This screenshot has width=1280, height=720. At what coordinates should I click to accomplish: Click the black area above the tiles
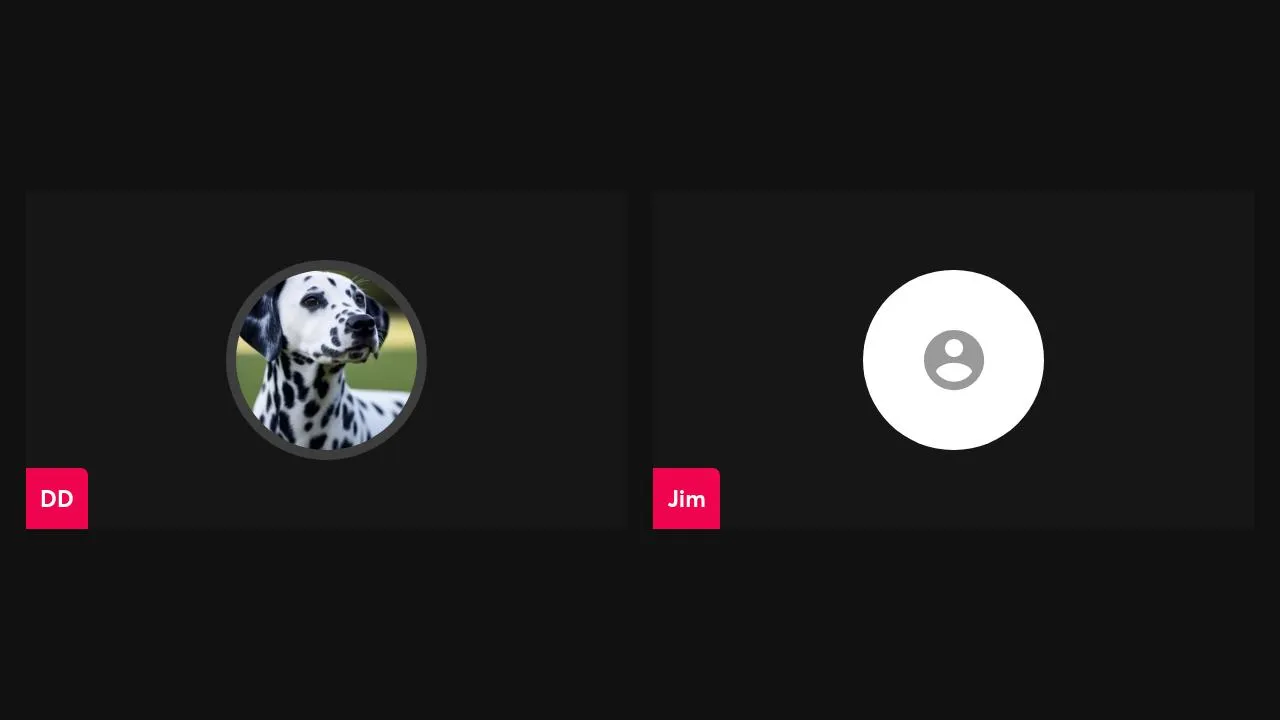(640, 95)
